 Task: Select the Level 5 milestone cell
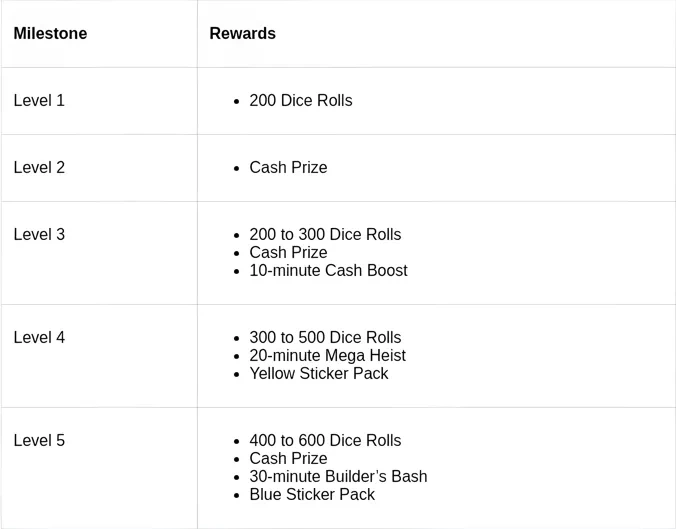(x=39, y=441)
